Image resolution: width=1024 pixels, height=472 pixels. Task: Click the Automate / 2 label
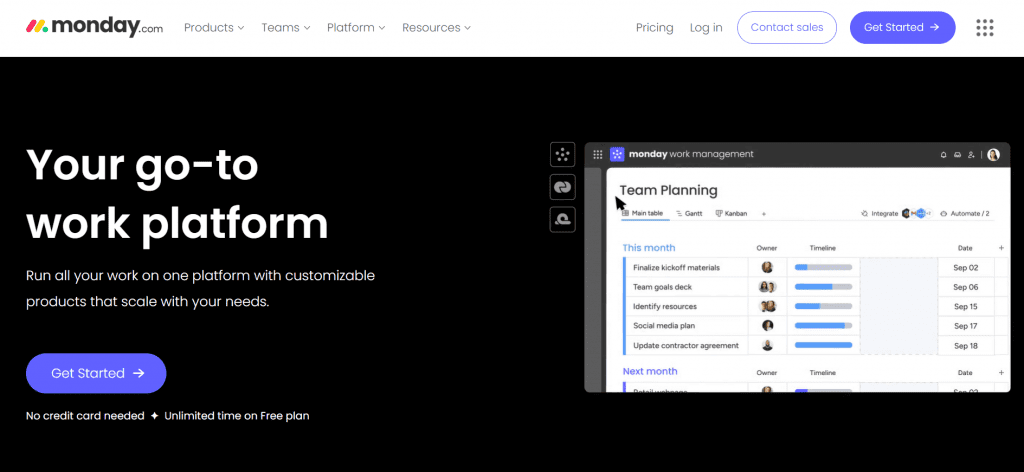(x=970, y=213)
